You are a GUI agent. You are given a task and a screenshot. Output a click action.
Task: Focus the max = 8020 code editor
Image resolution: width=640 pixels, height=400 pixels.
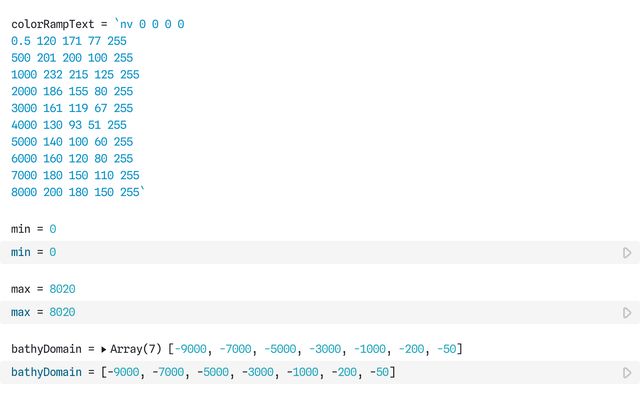point(300,313)
